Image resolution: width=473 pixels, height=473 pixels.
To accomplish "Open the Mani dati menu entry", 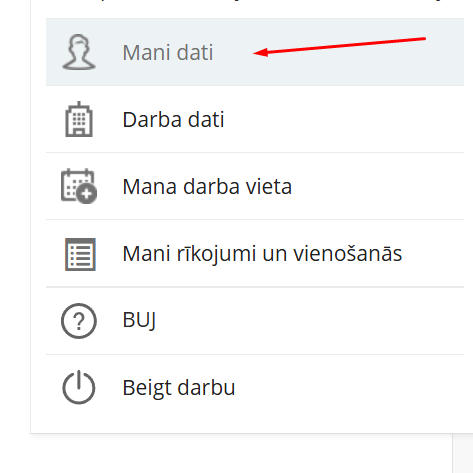I will click(255, 52).
